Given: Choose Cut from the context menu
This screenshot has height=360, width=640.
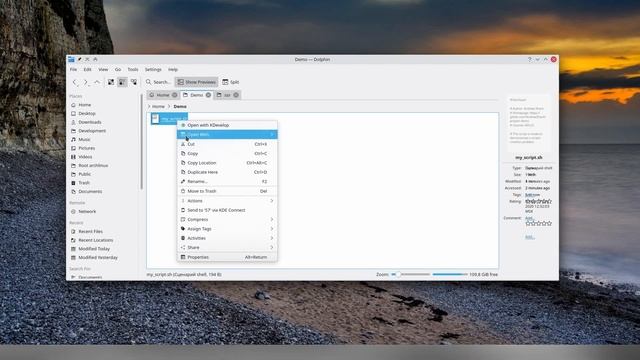Looking at the screenshot, I should (x=227, y=144).
